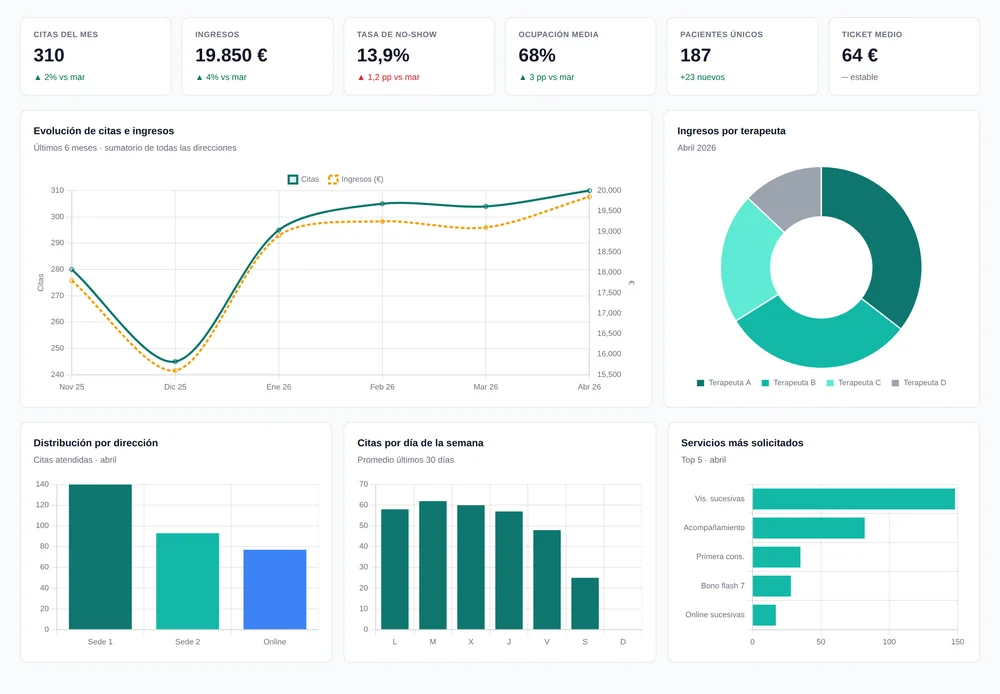
Task: Click the Ticket medio value 64 €
Action: coord(860,55)
